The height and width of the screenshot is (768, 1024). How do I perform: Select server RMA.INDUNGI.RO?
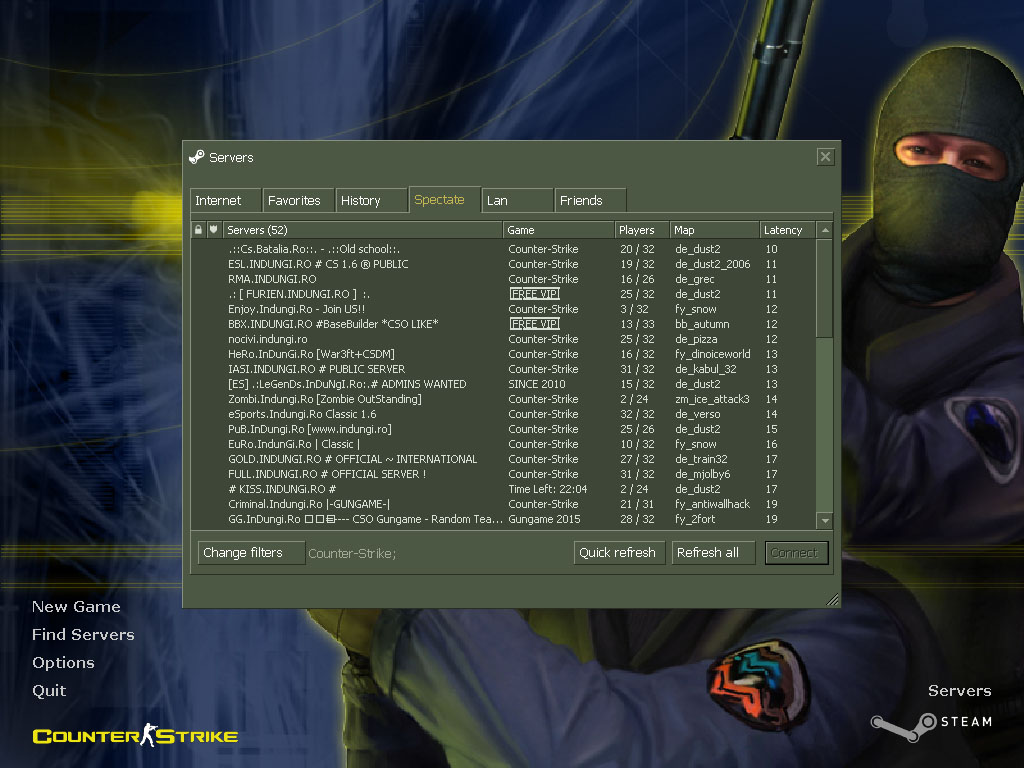(503, 279)
